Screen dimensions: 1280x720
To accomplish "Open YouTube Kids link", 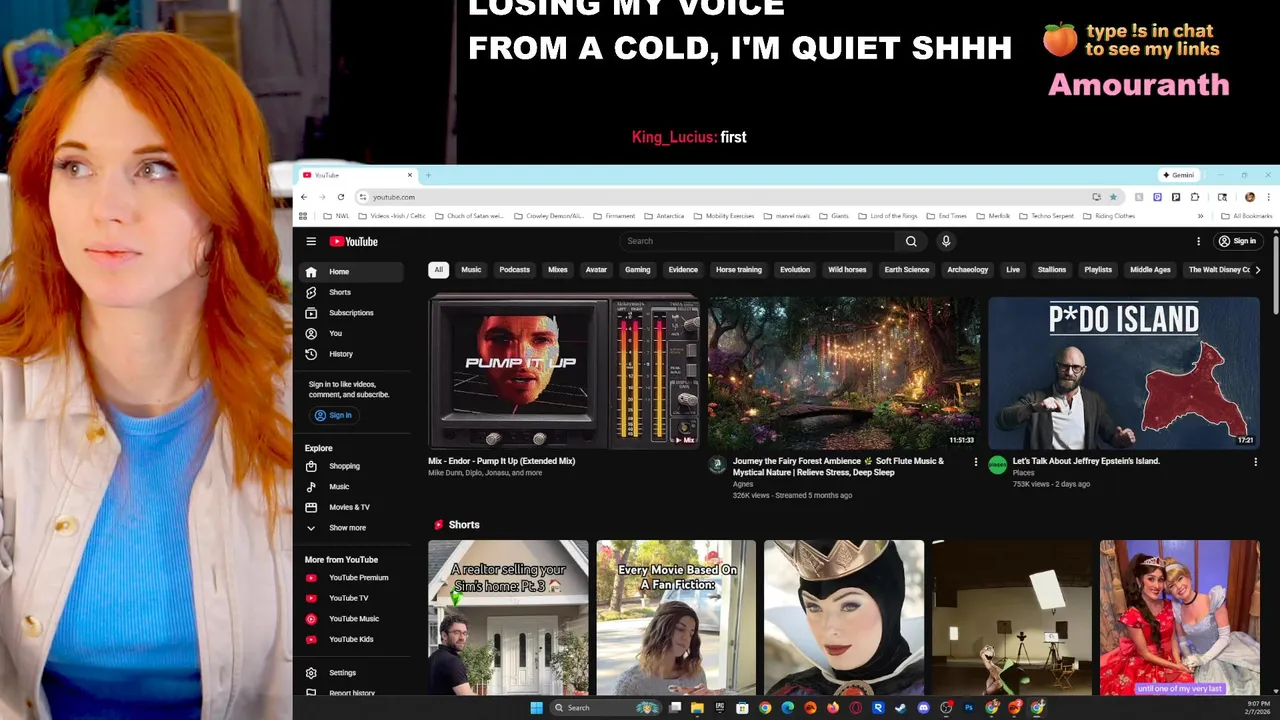I will [x=353, y=639].
